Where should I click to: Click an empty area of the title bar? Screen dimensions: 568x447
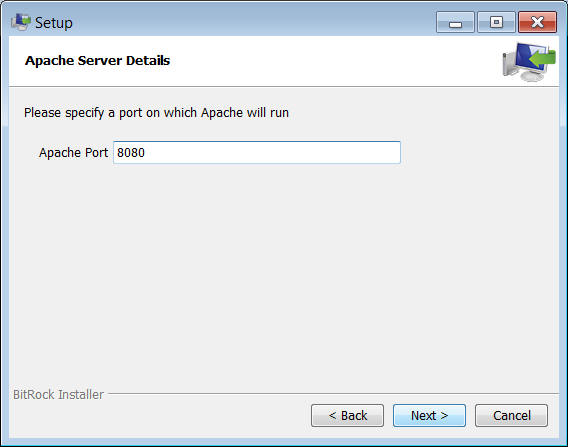[x=254, y=22]
